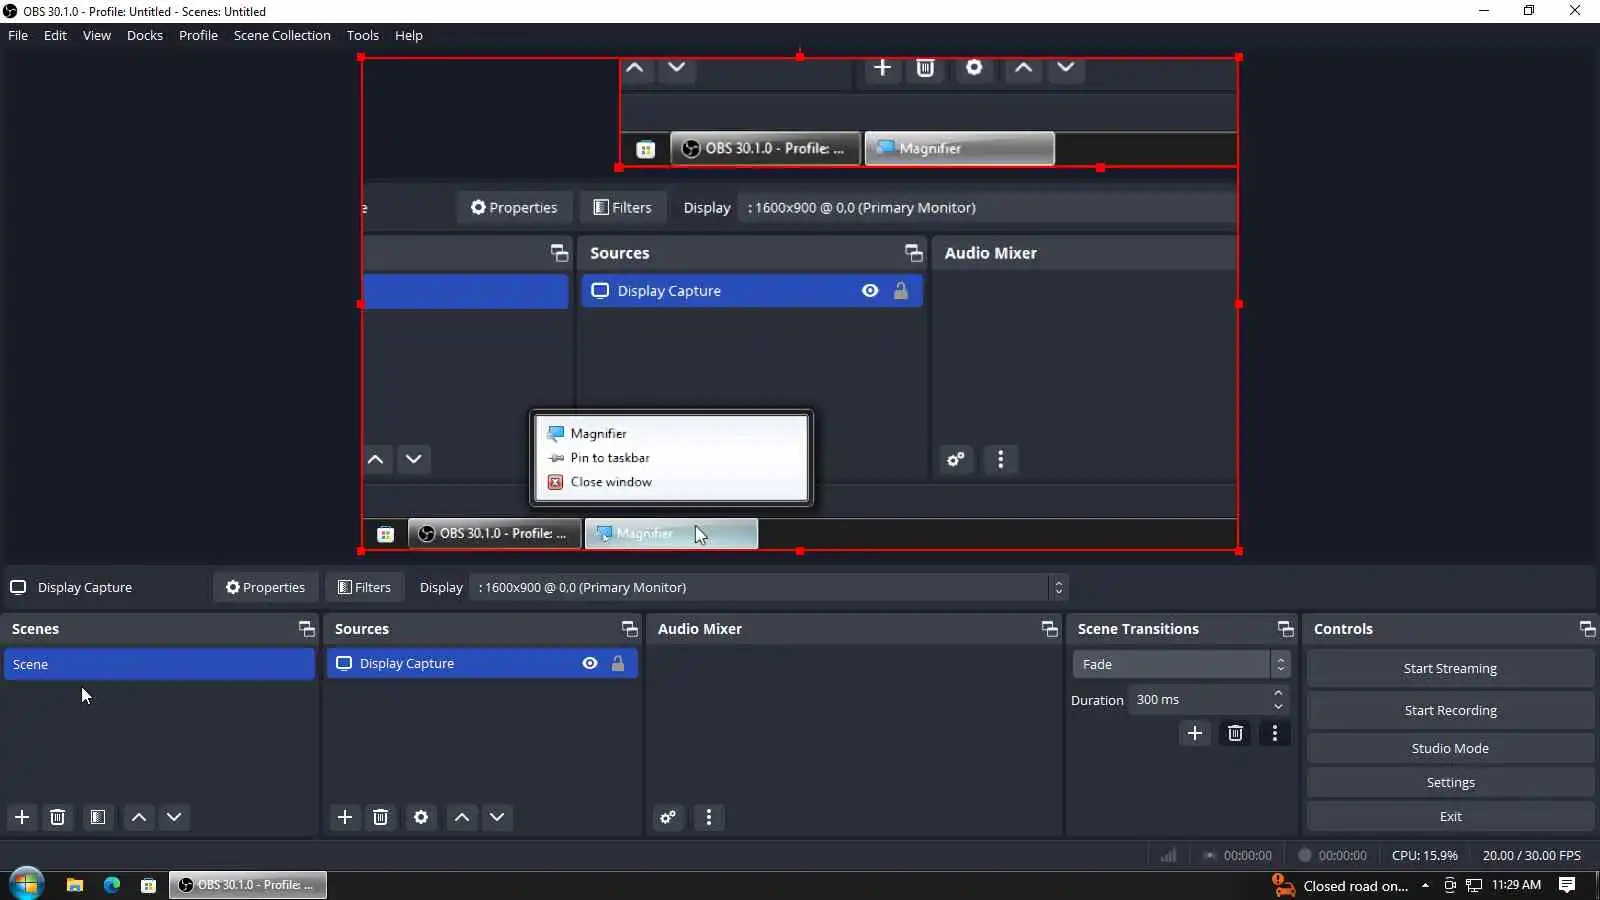Remove the selected scene using the Scenes dock trash icon

58,817
